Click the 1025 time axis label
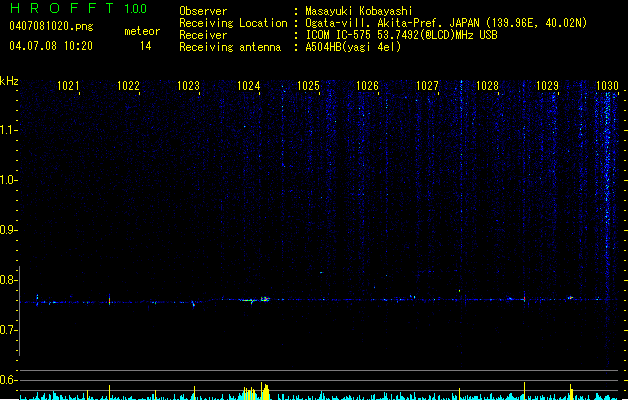 [x=308, y=85]
